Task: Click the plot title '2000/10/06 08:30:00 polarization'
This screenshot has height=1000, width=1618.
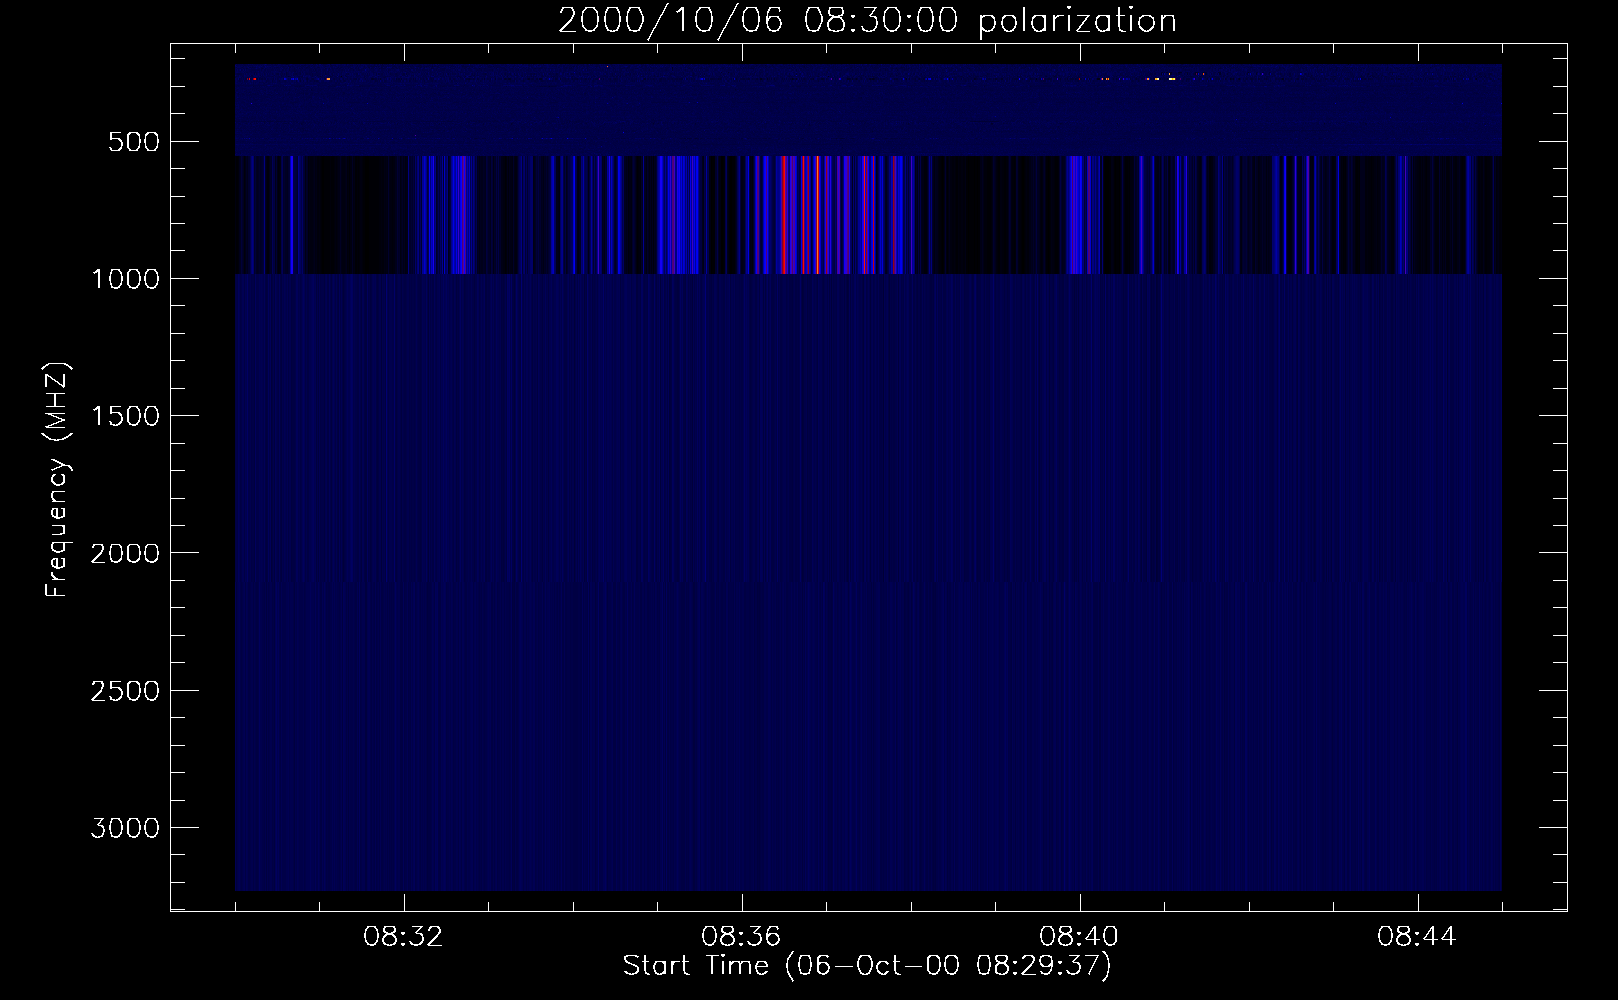Action: coord(867,21)
